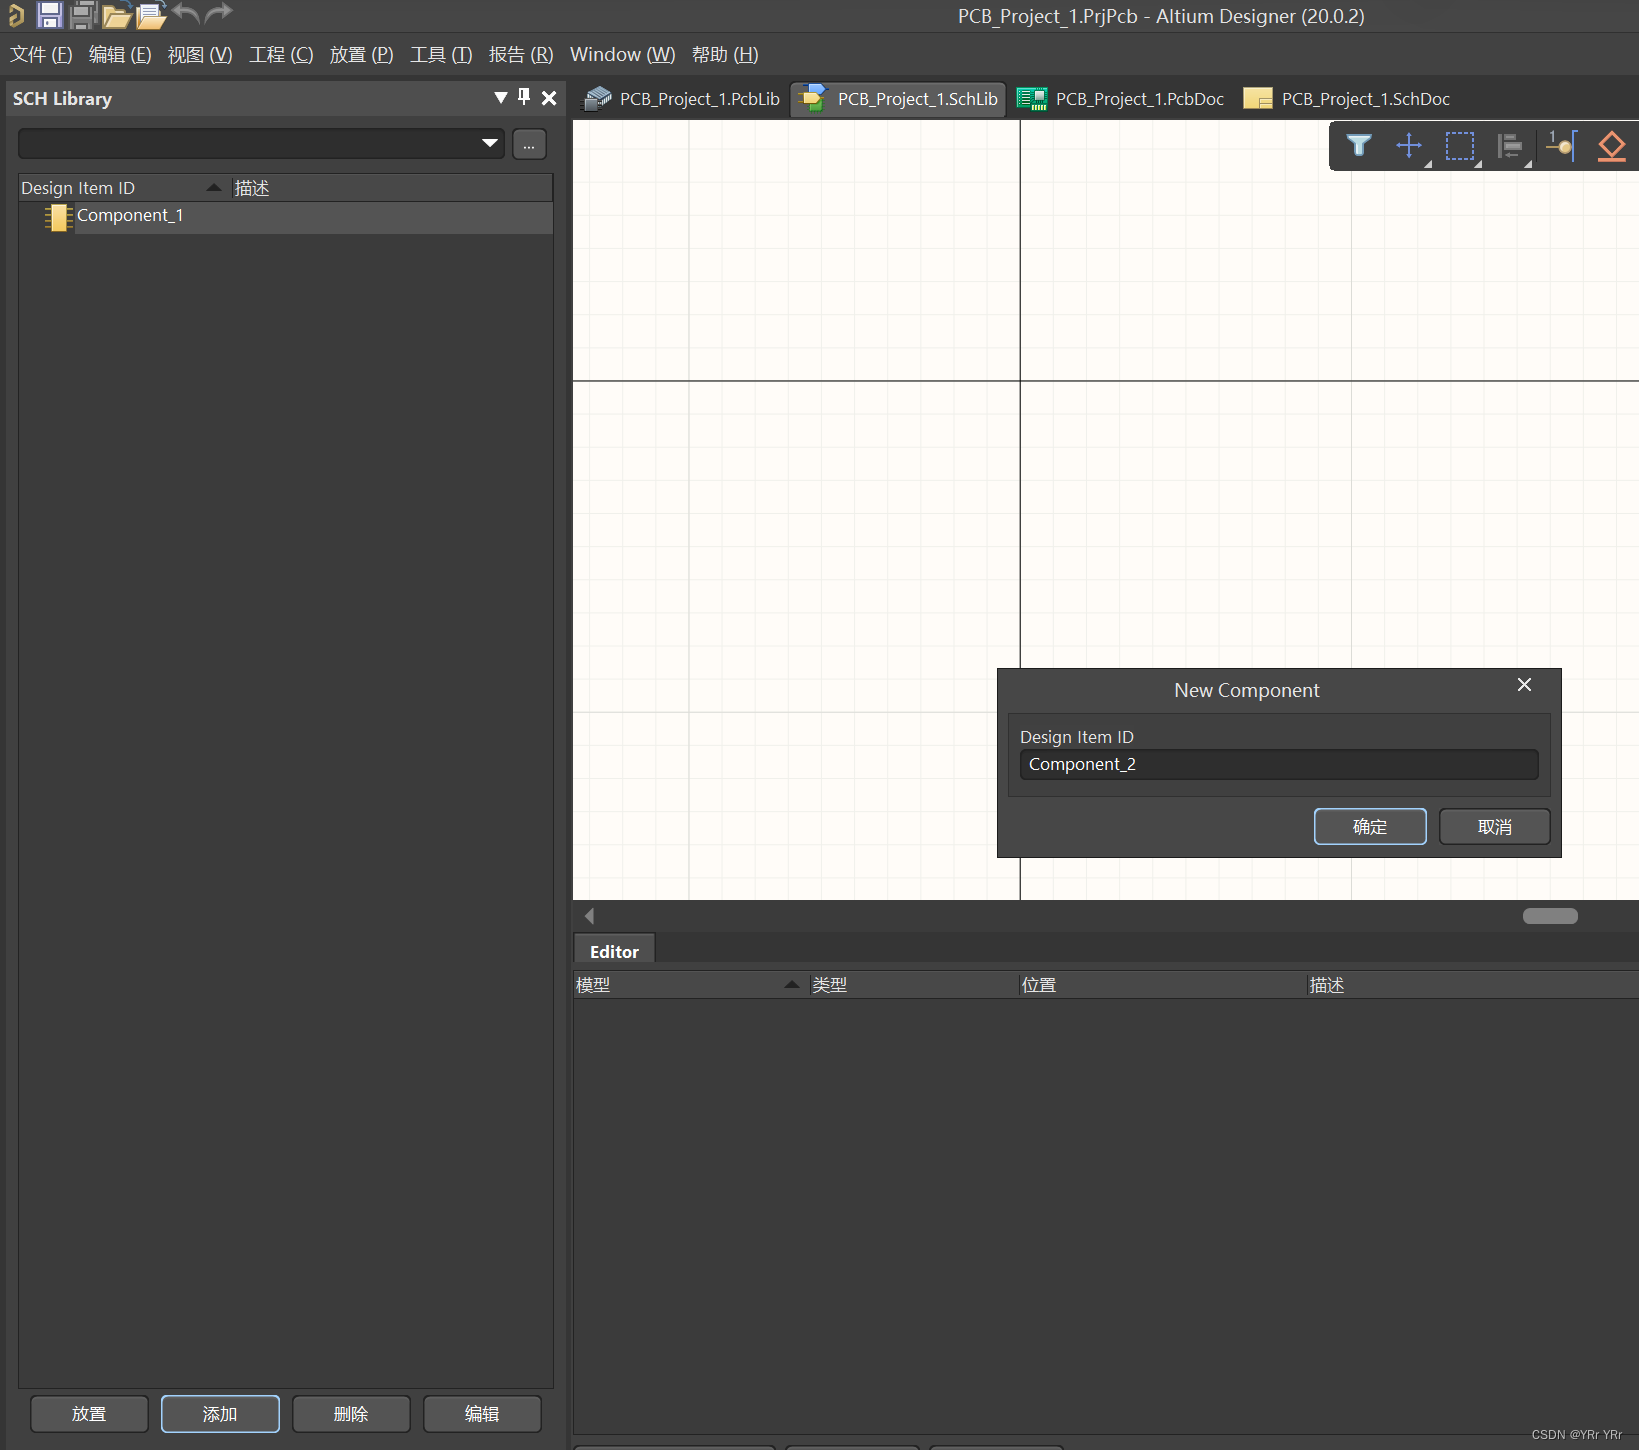Open the 文件 (F) menu
This screenshot has height=1450, width=1639.
click(x=41, y=55)
